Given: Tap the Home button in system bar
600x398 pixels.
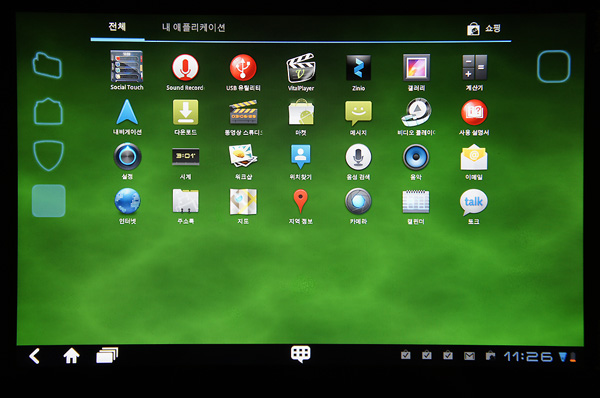Looking at the screenshot, I should tap(72, 356).
